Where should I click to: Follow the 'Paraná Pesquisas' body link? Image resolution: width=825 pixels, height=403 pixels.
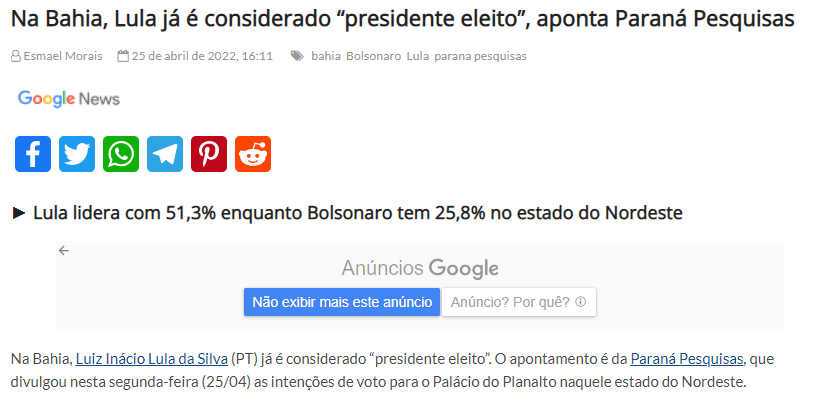[686, 358]
